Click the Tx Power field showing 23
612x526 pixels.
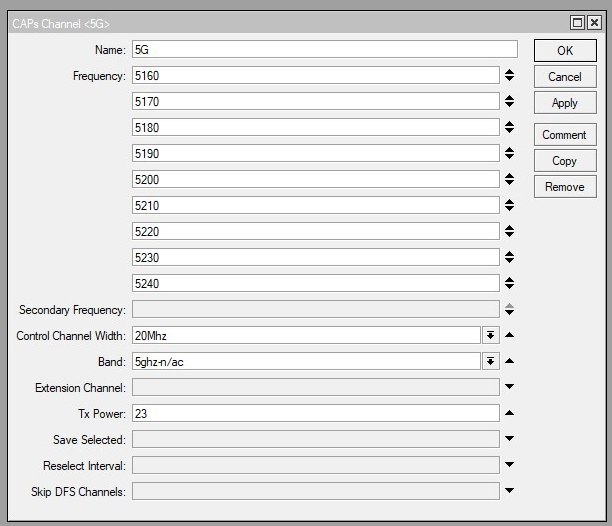coord(315,414)
